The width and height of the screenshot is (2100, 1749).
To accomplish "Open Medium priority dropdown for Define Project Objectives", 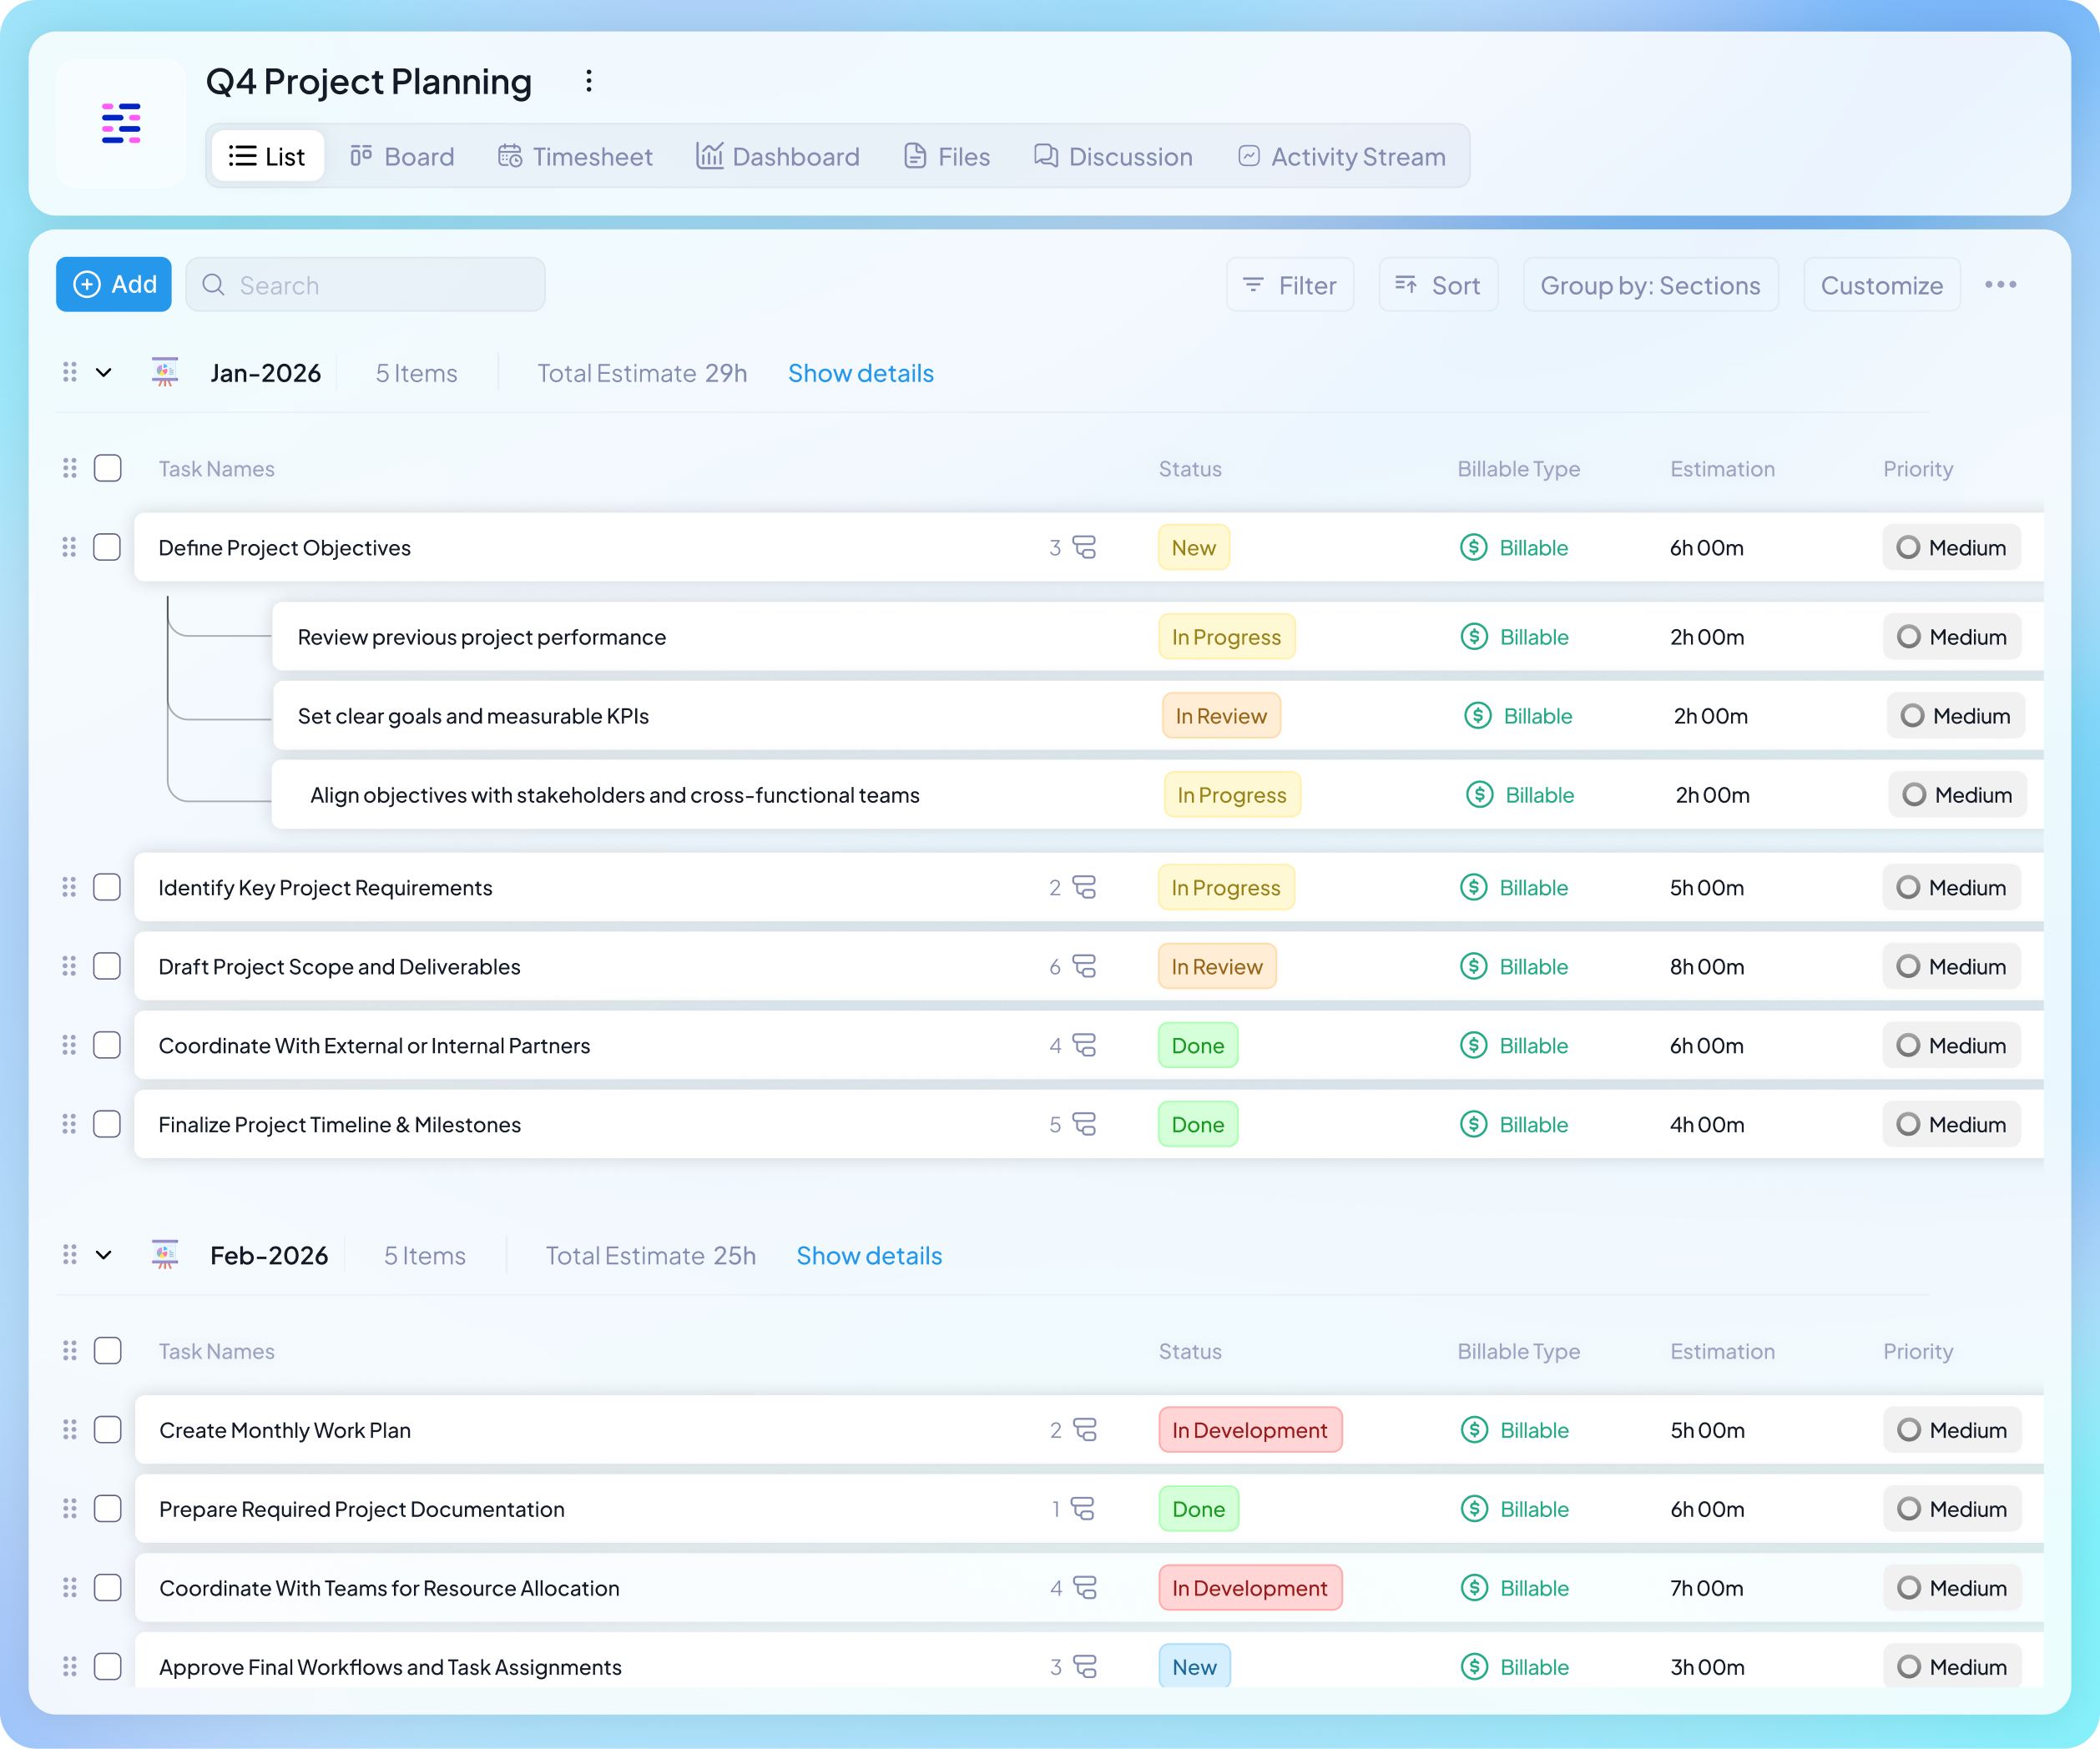I will click(1951, 547).
